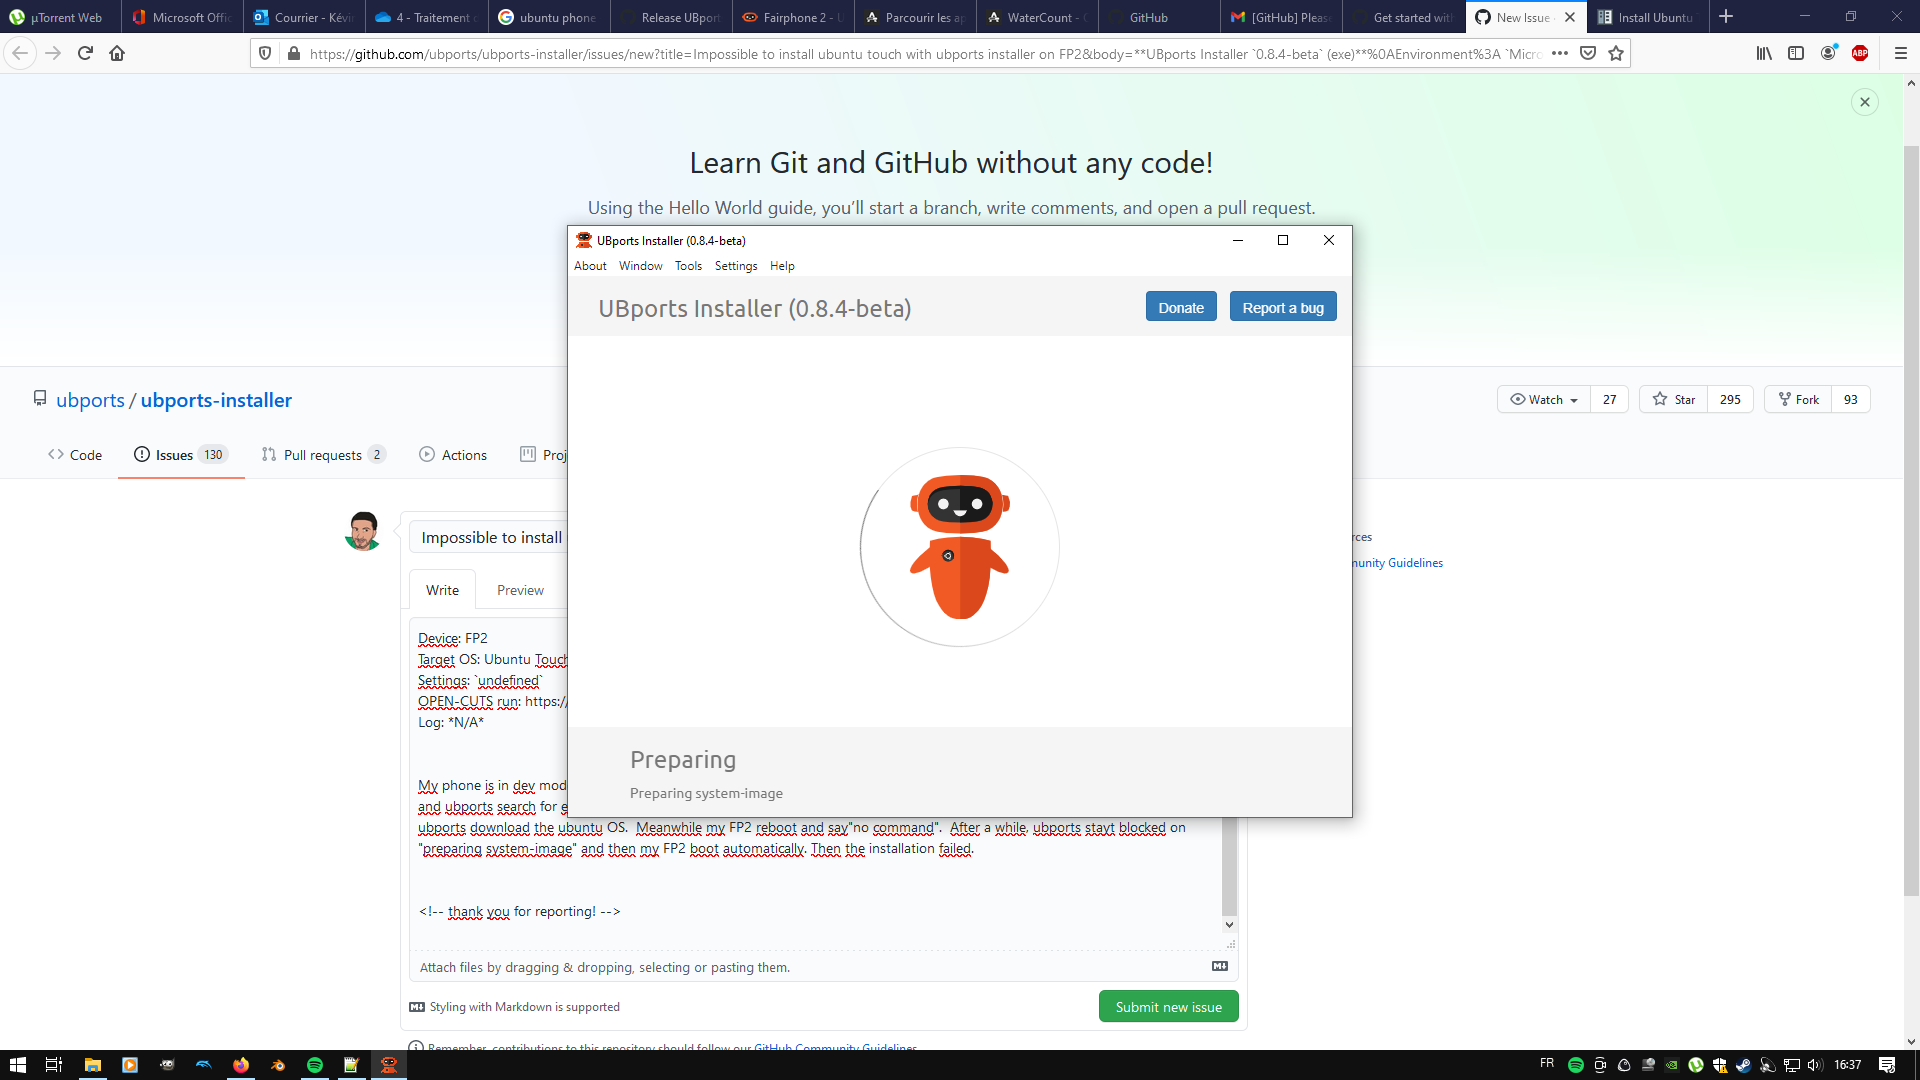1920x1080 pixels.
Task: Click the Firefox home icon
Action: pos(117,53)
